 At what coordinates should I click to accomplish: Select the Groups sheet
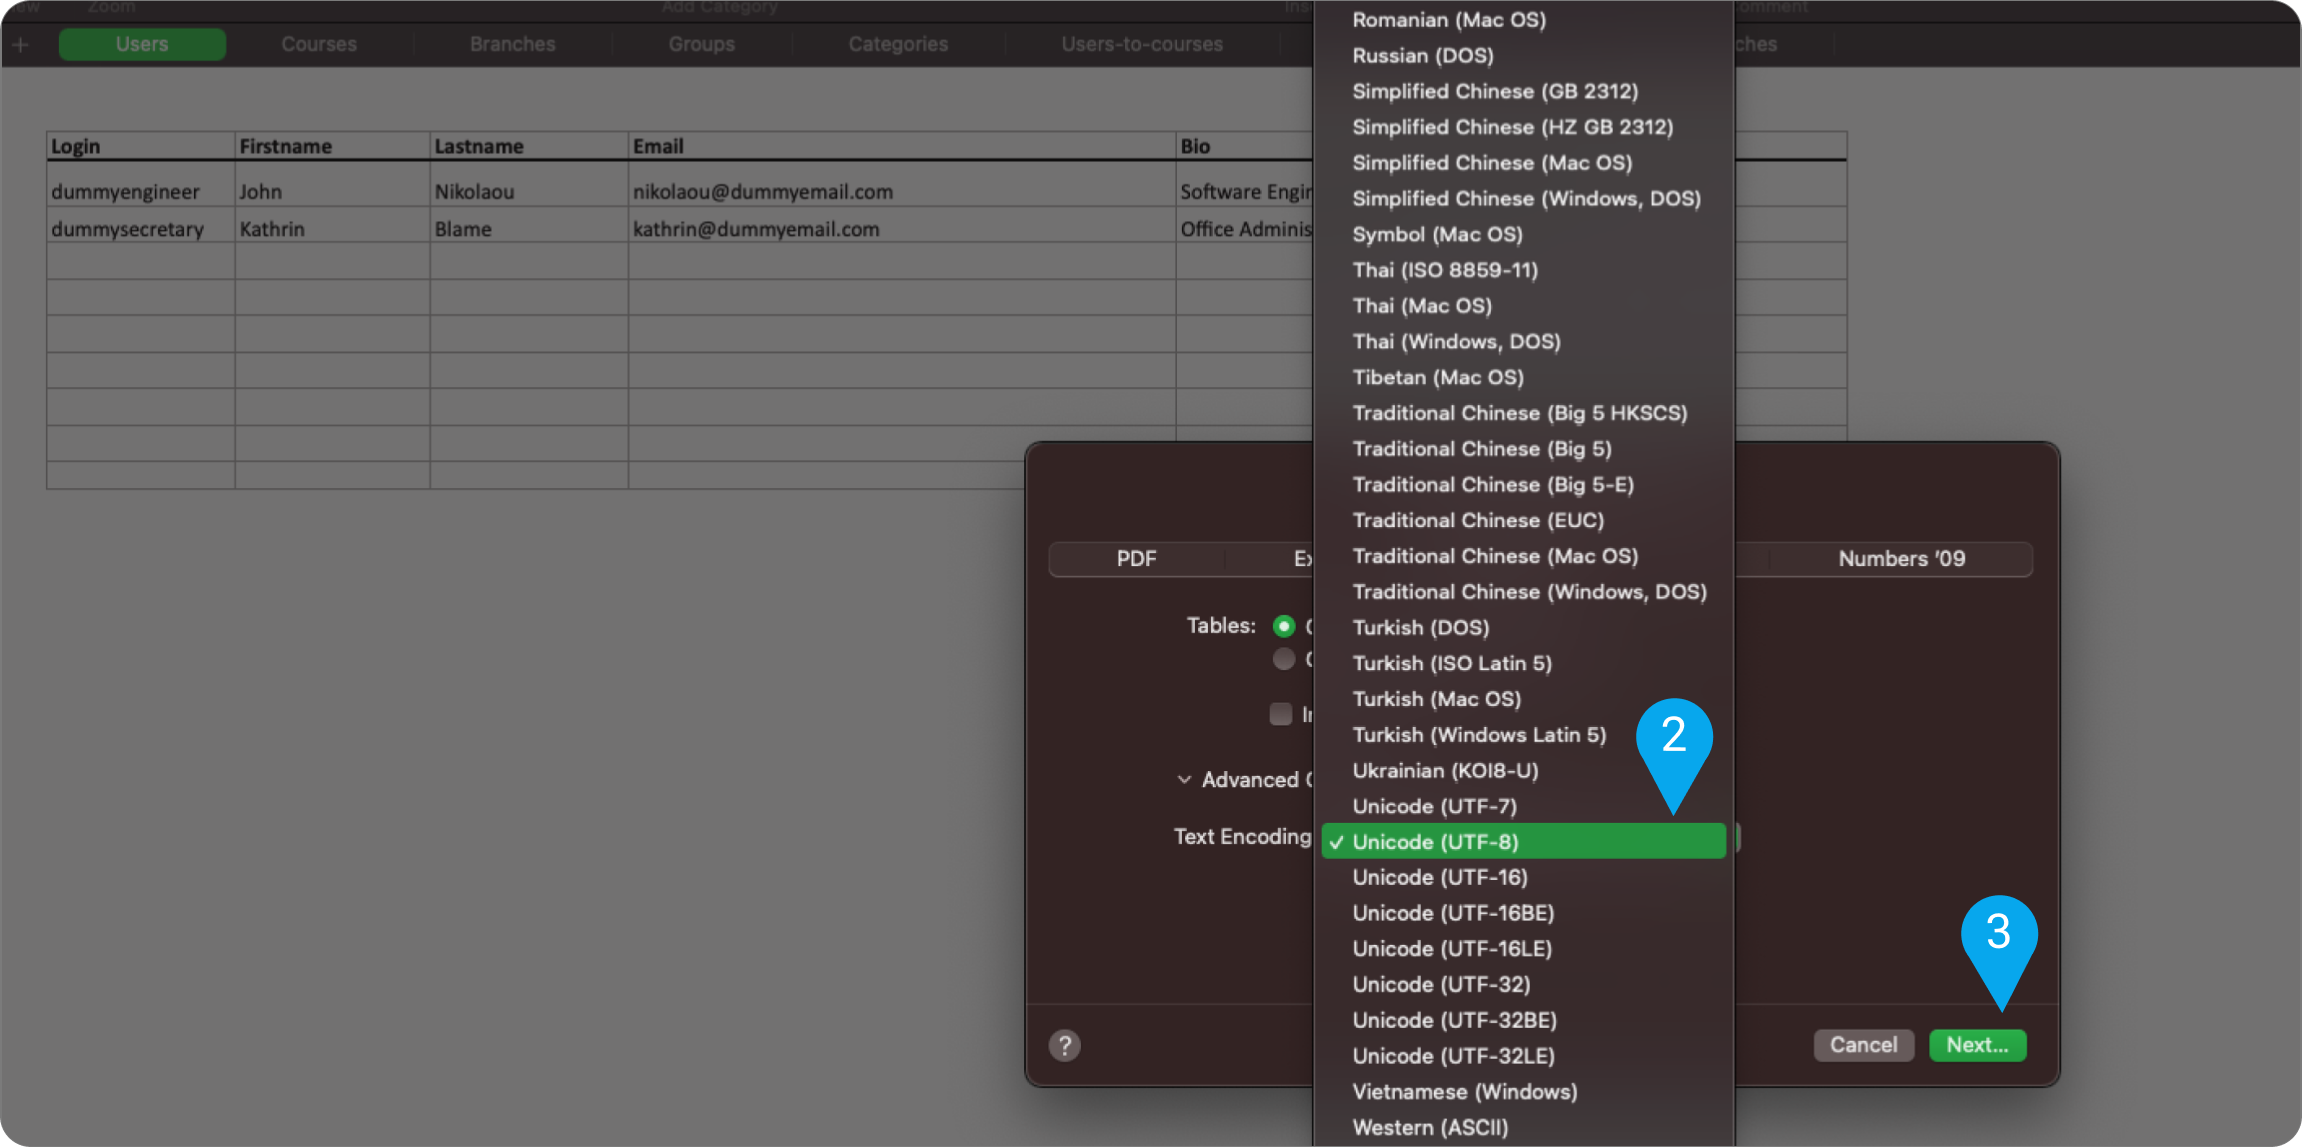coord(701,43)
